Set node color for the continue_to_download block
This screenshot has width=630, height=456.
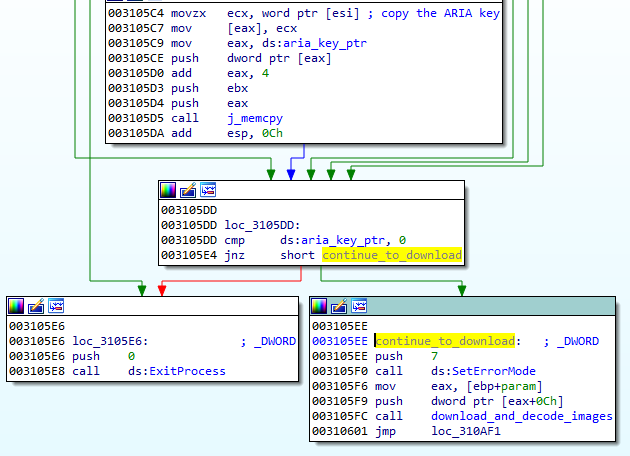319,306
